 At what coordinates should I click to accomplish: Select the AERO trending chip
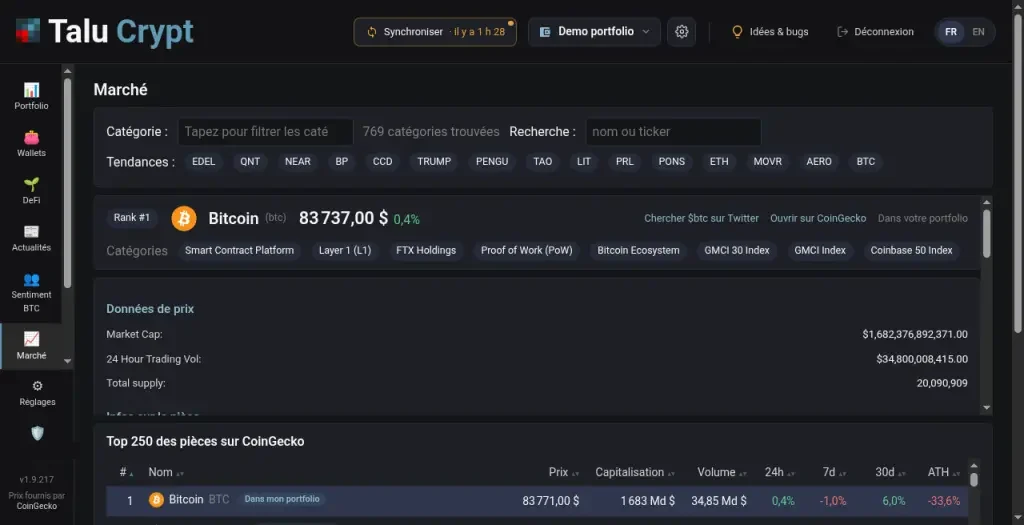point(819,161)
